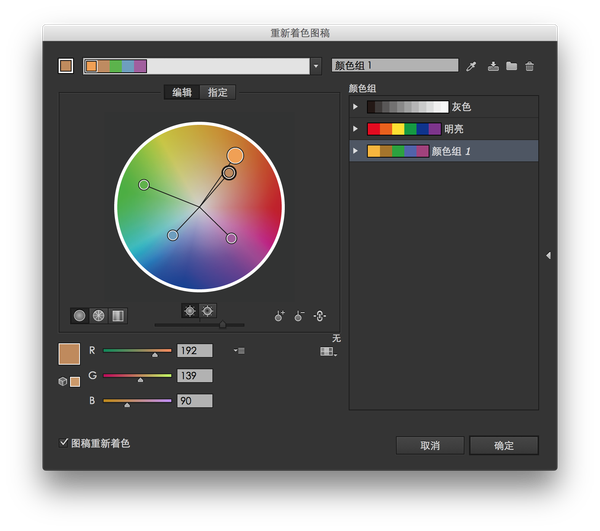This screenshot has height=531, width=600.
Task: Save changes to the color group icon
Action: (x=493, y=66)
